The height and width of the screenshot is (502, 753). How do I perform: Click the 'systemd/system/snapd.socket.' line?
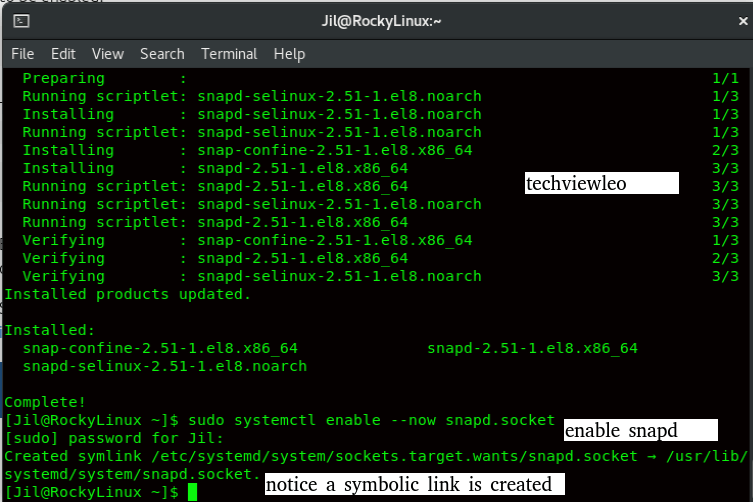[x=133, y=474]
